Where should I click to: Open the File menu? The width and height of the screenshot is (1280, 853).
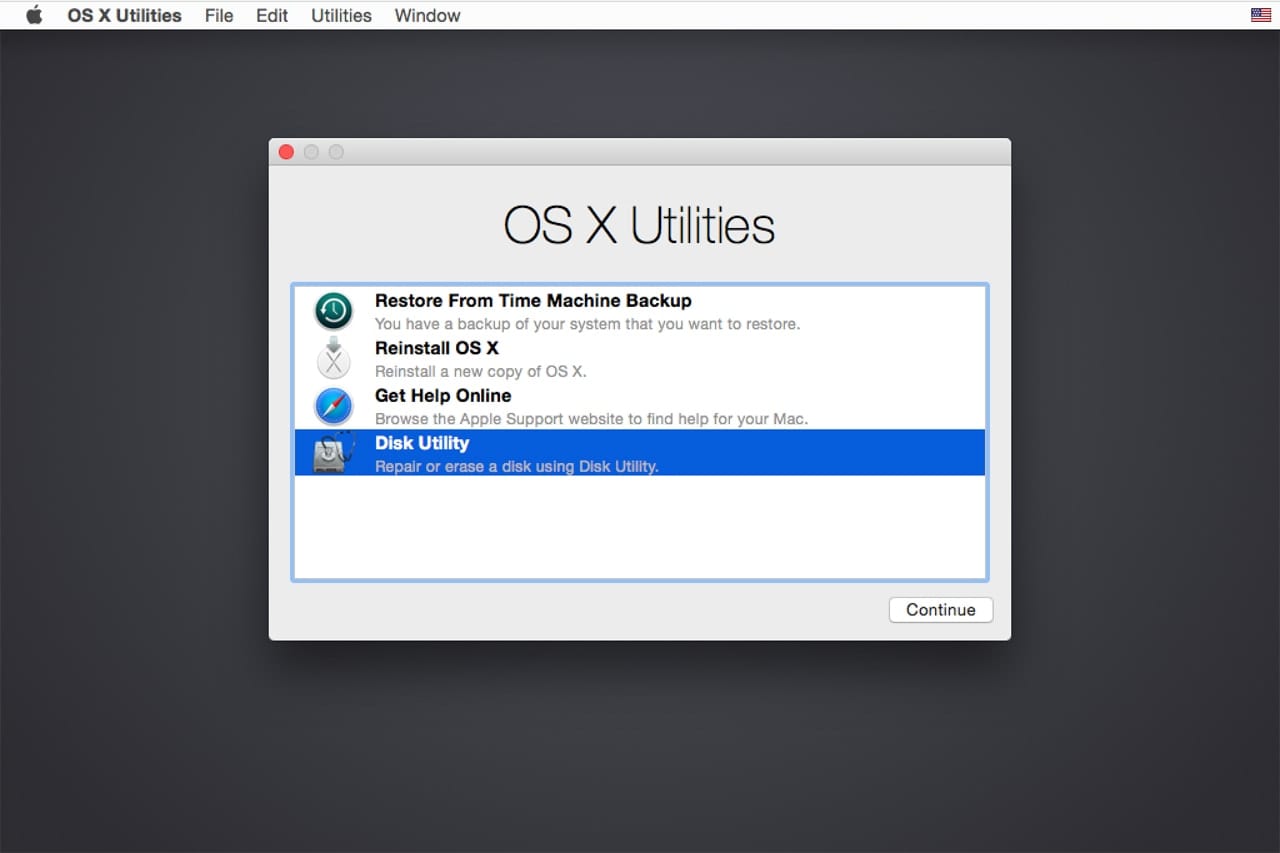tap(218, 15)
